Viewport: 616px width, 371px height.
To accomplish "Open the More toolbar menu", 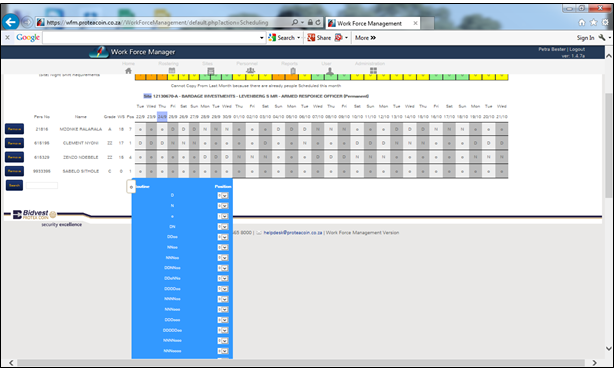I will [365, 38].
